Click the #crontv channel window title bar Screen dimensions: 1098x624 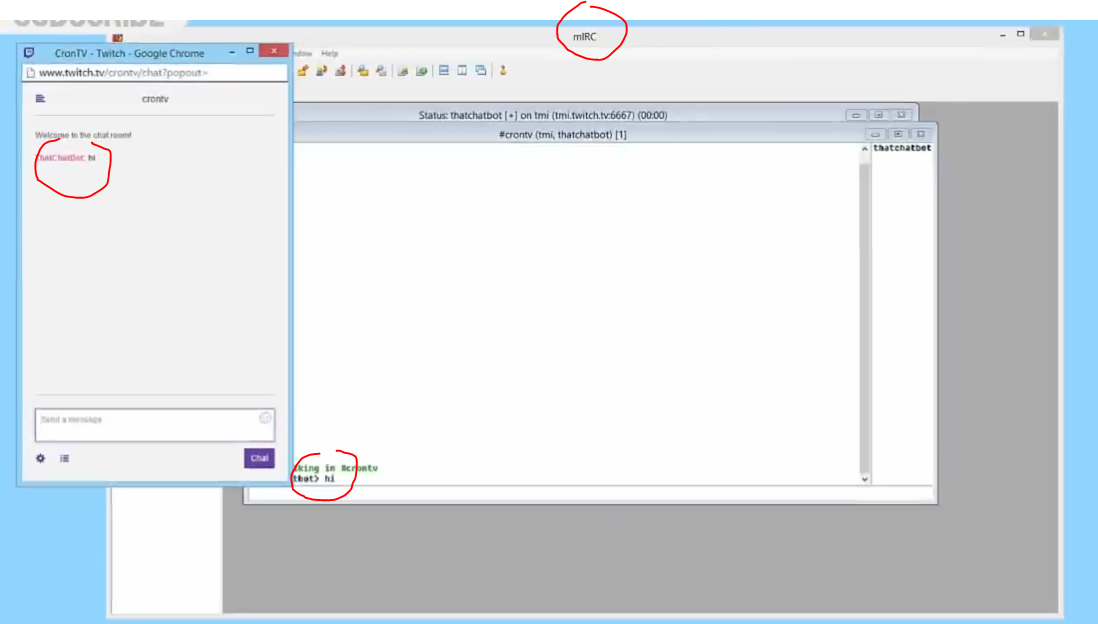pyautogui.click(x=562, y=134)
